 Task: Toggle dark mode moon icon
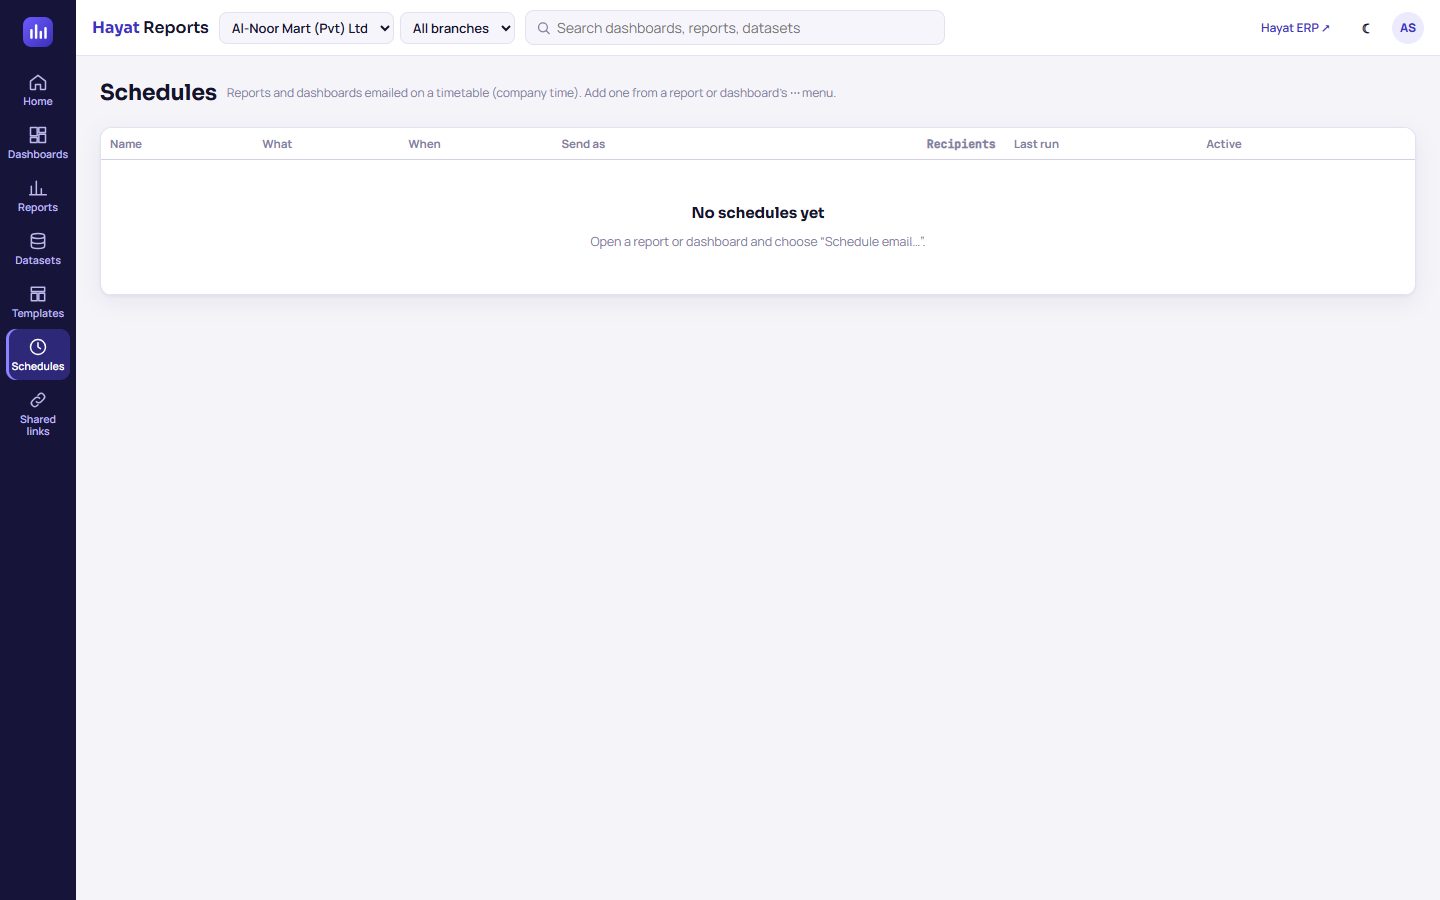pyautogui.click(x=1366, y=28)
